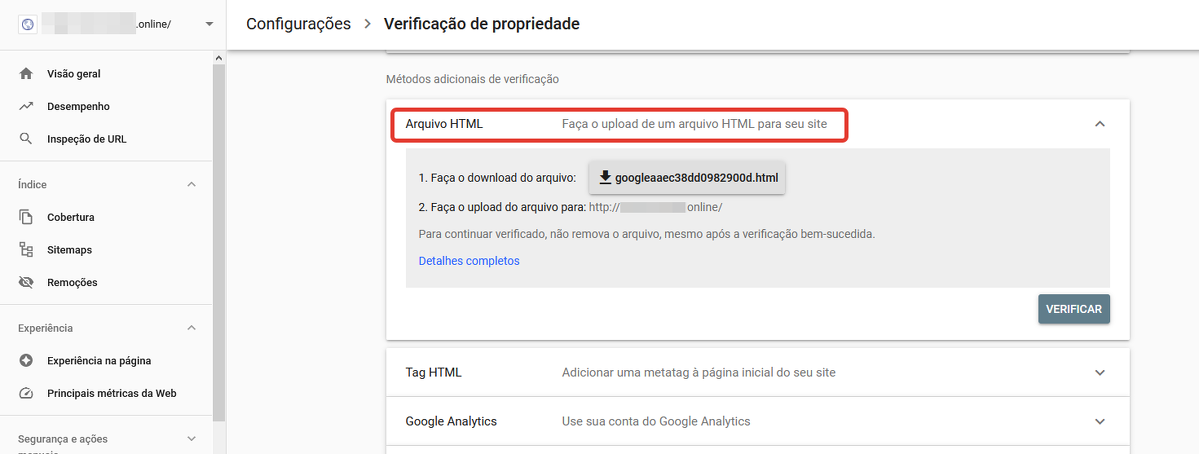The image size is (1199, 454).
Task: Expand the Segurança e ações manuais group
Action: point(192,439)
